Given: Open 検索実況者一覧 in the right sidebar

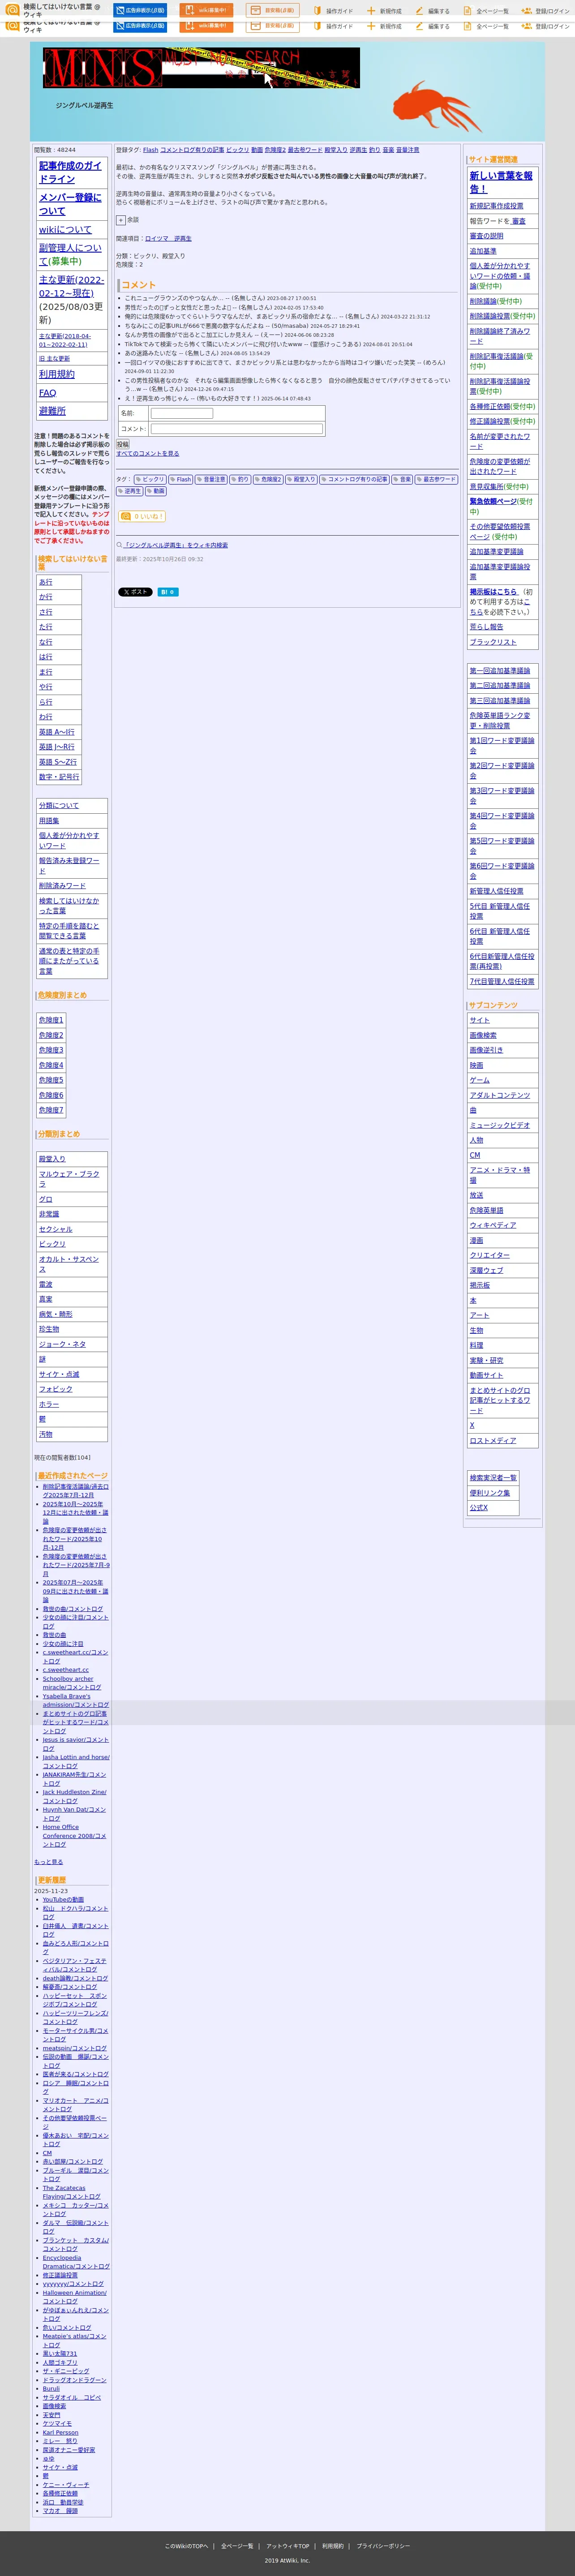Looking at the screenshot, I should tap(493, 1478).
